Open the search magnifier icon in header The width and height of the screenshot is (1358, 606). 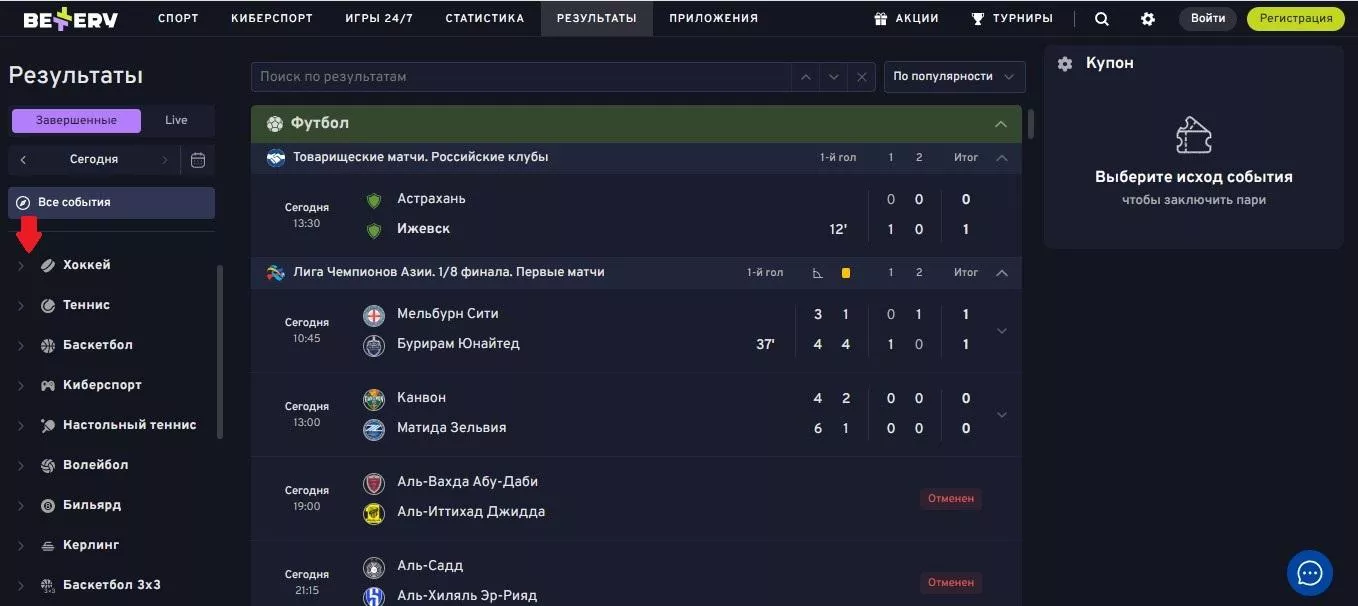1102,19
